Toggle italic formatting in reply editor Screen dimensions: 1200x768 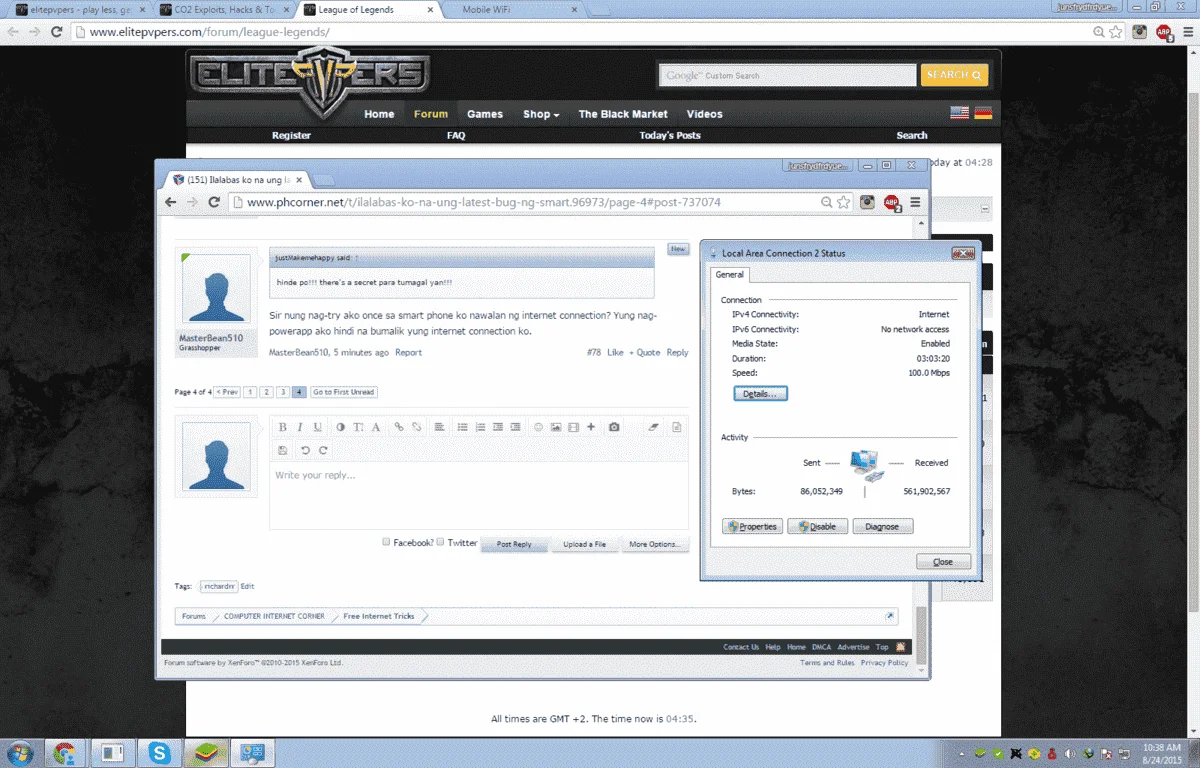point(300,427)
